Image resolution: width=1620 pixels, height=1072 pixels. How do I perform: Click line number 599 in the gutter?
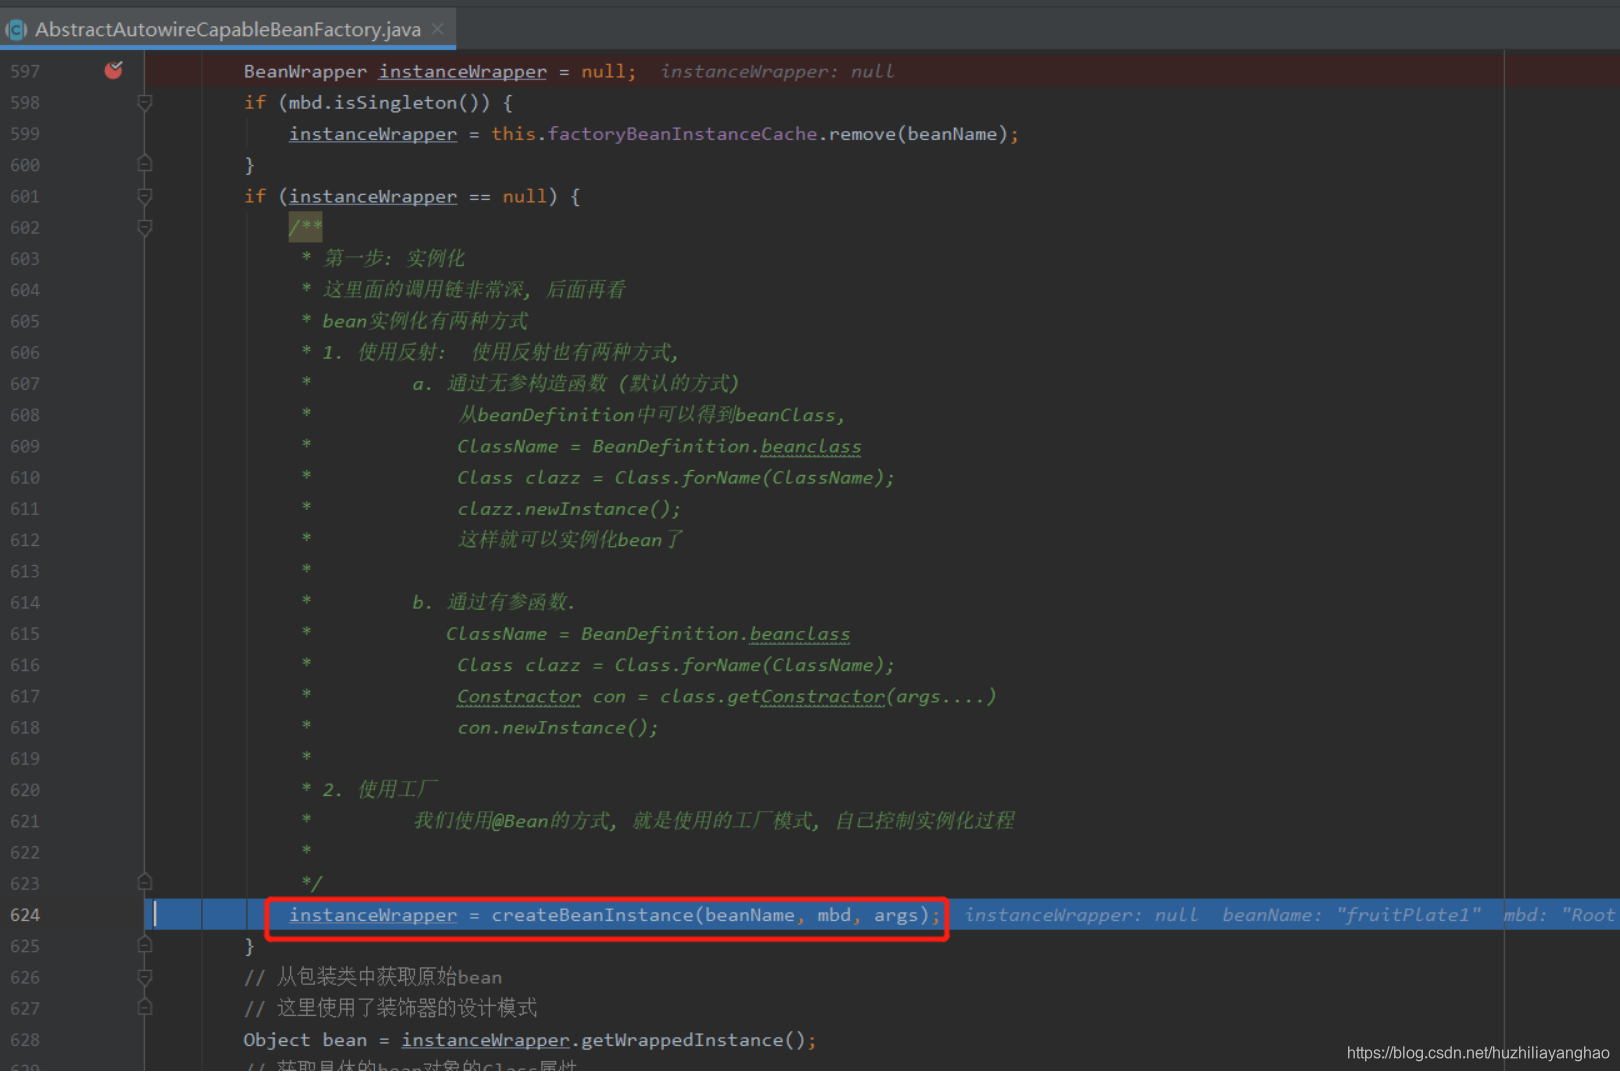click(x=25, y=134)
